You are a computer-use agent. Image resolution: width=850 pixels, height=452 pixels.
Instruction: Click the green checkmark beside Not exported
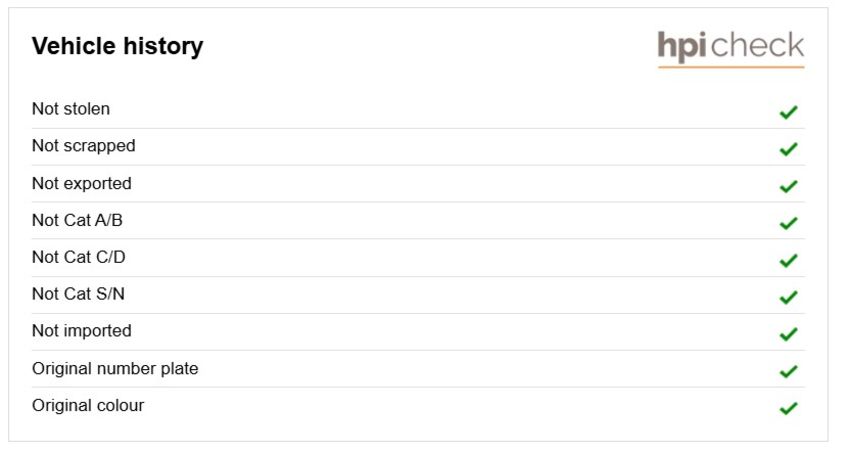pos(788,186)
